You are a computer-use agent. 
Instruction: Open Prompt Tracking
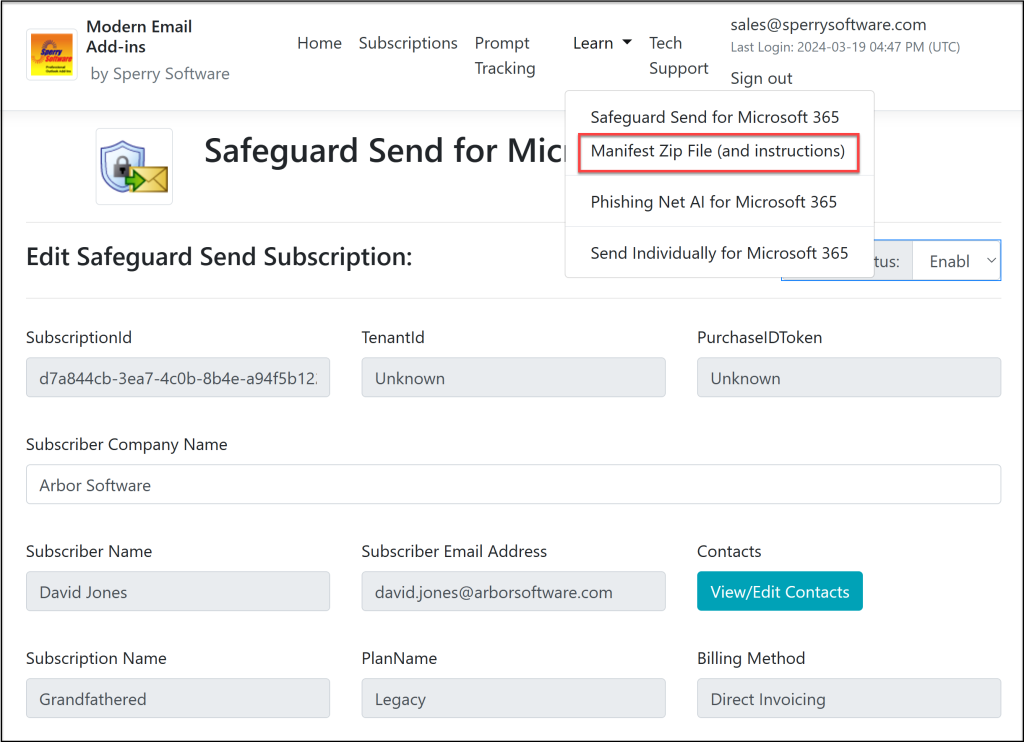(x=504, y=55)
